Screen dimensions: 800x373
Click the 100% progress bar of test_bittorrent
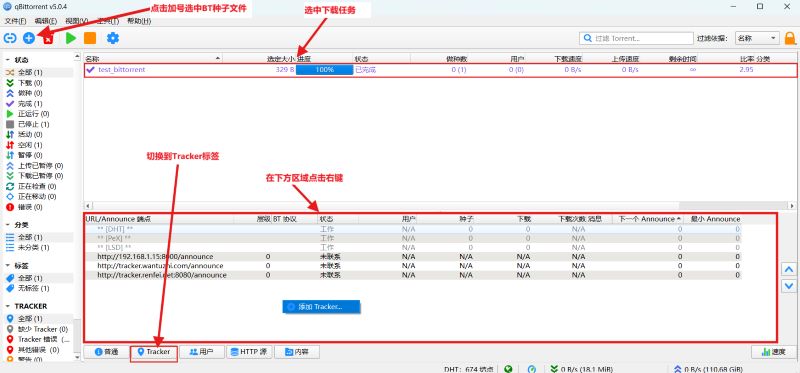tap(324, 69)
